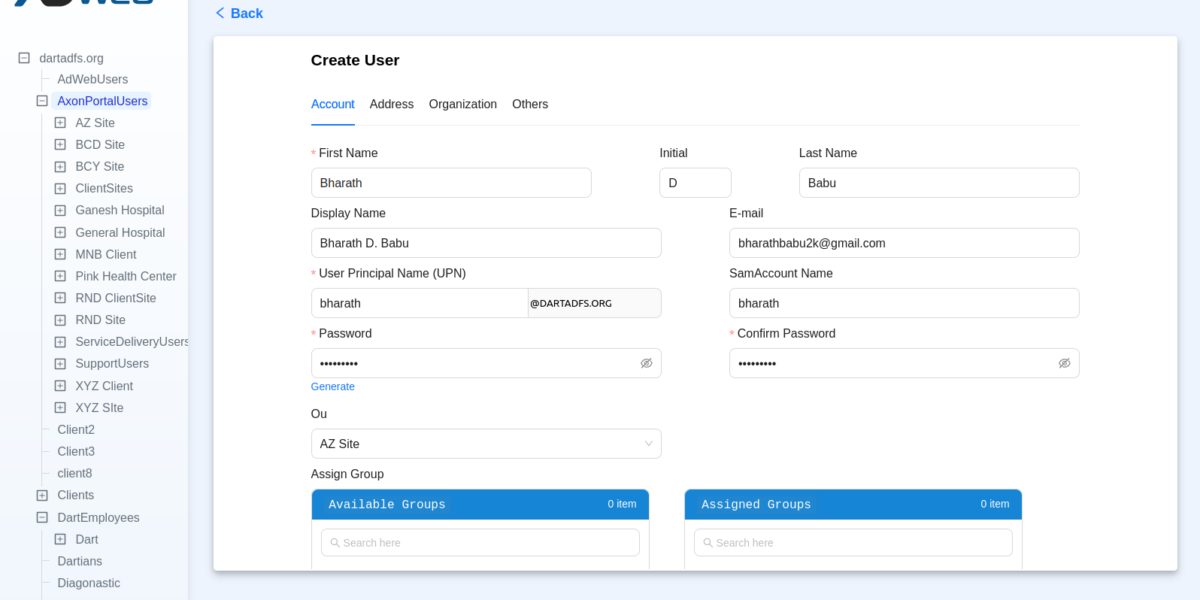The height and width of the screenshot is (600, 1200).
Task: Click search icon in Available Groups panel
Action: [335, 542]
